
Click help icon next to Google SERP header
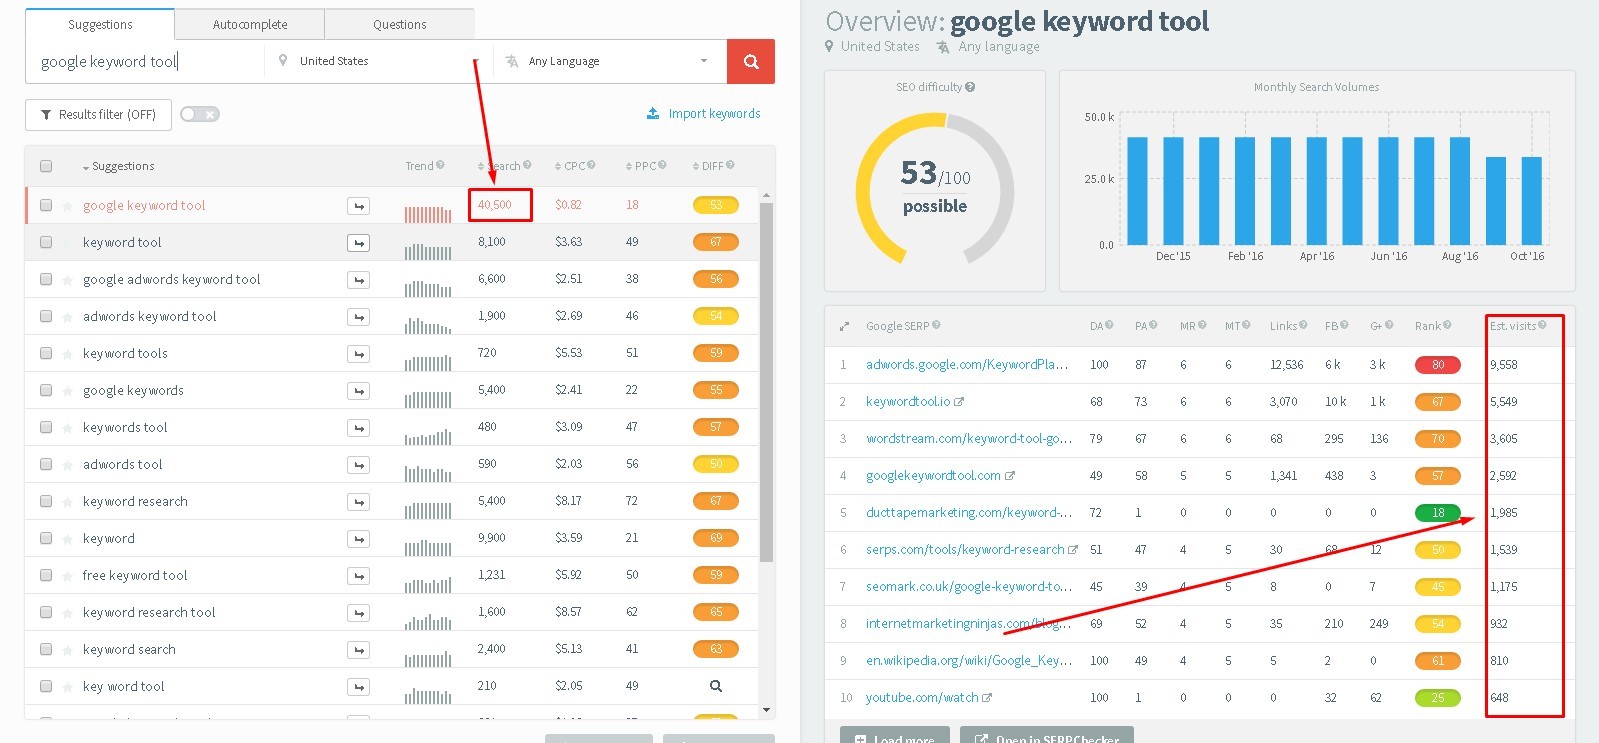point(936,325)
